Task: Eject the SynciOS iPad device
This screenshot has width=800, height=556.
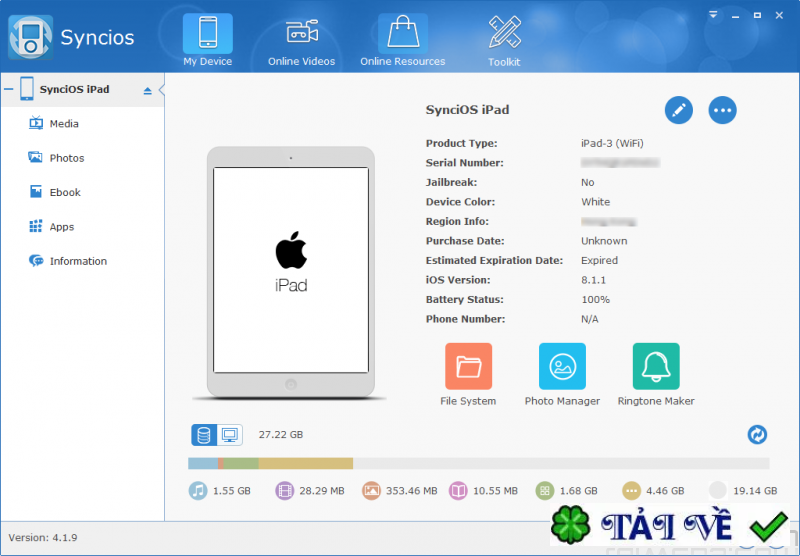Action: (147, 91)
